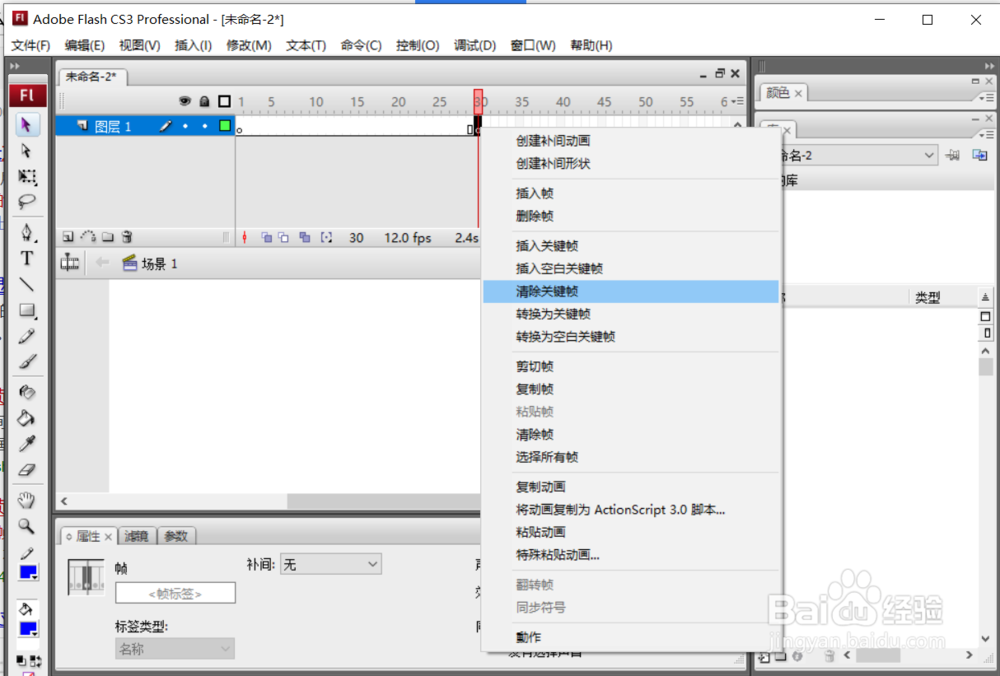Screen dimensions: 1000x676
Task: Toggle timeline visibility button beside scene
Action: click(x=70, y=263)
